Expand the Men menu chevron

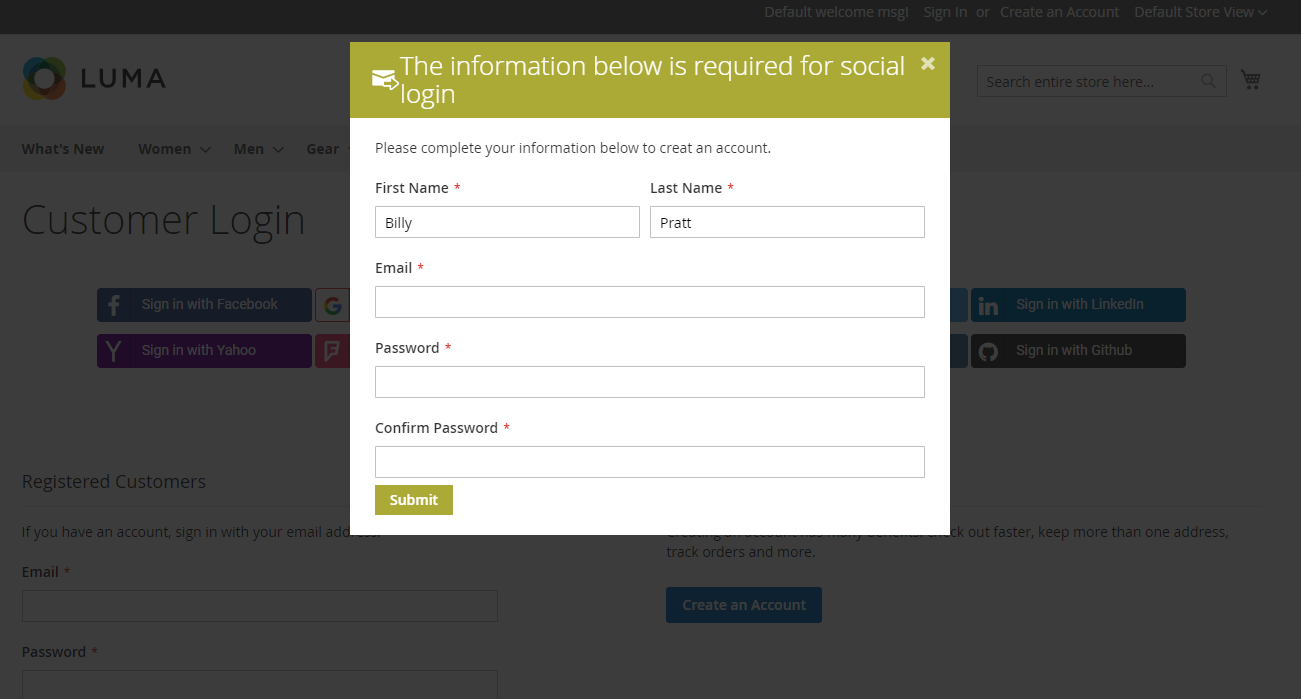point(278,150)
